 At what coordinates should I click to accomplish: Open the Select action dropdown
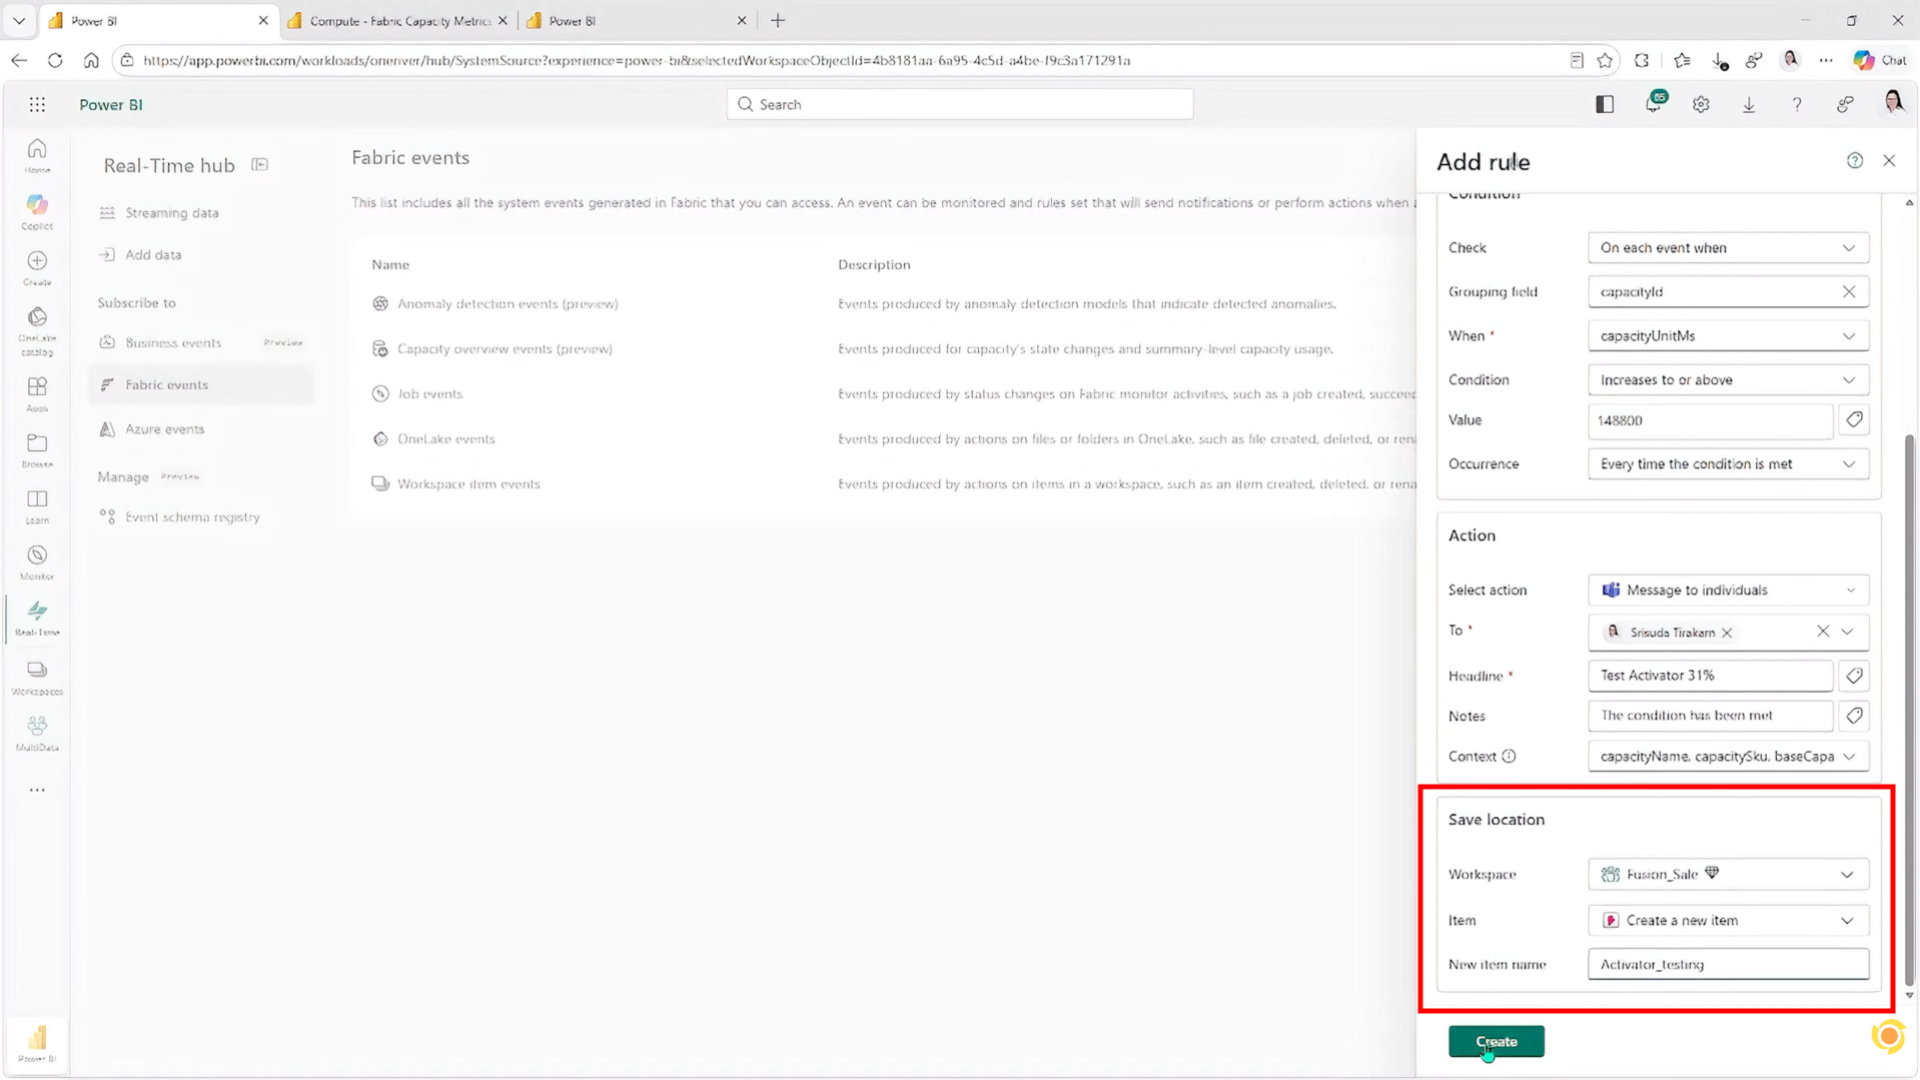[1728, 590]
